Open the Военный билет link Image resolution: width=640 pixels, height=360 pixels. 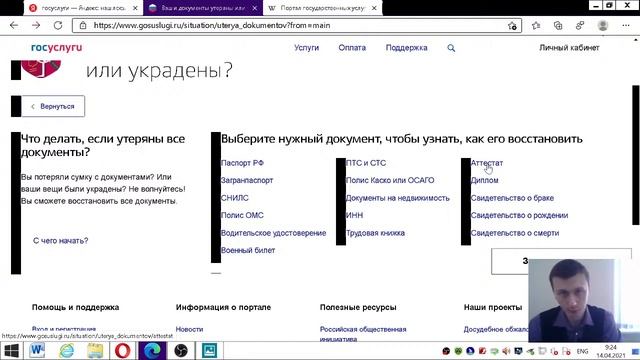point(248,250)
